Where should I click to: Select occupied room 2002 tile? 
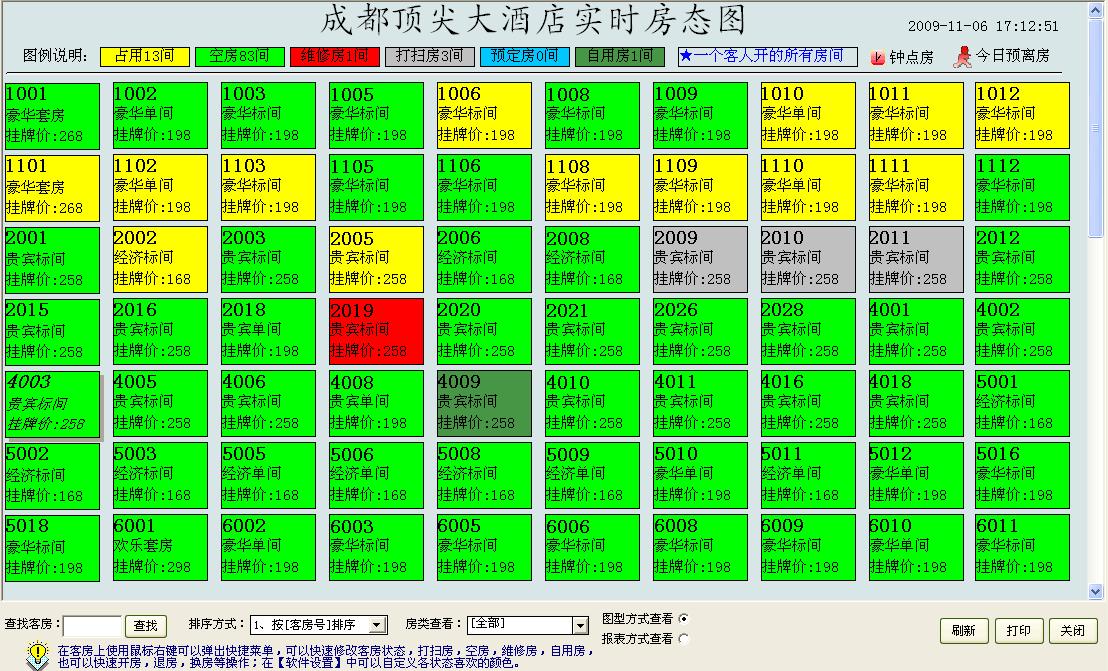coord(160,259)
